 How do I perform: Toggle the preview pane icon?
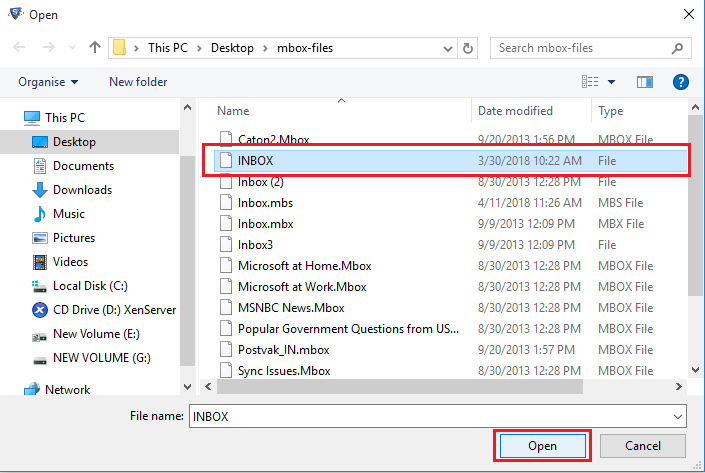click(x=645, y=82)
